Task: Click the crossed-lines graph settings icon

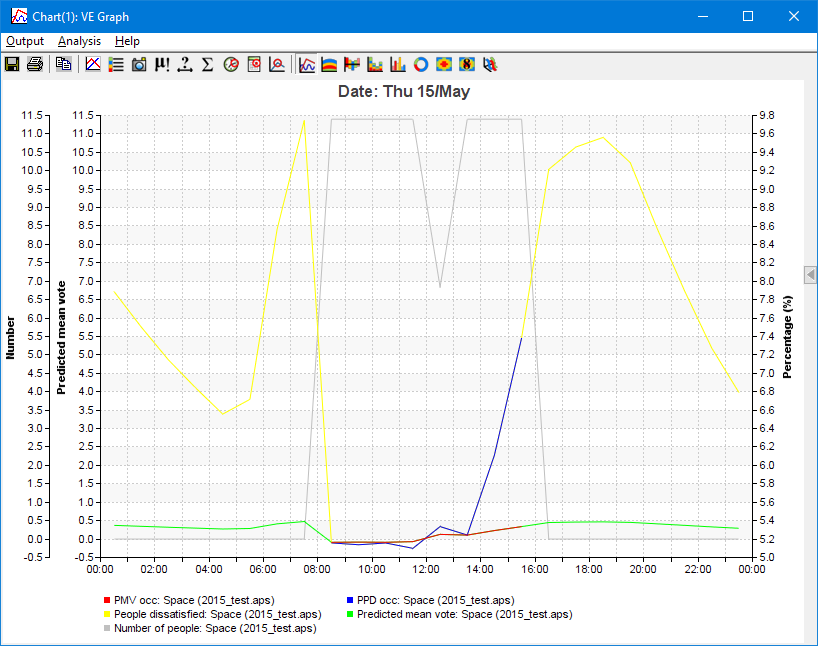Action: pyautogui.click(x=93, y=64)
